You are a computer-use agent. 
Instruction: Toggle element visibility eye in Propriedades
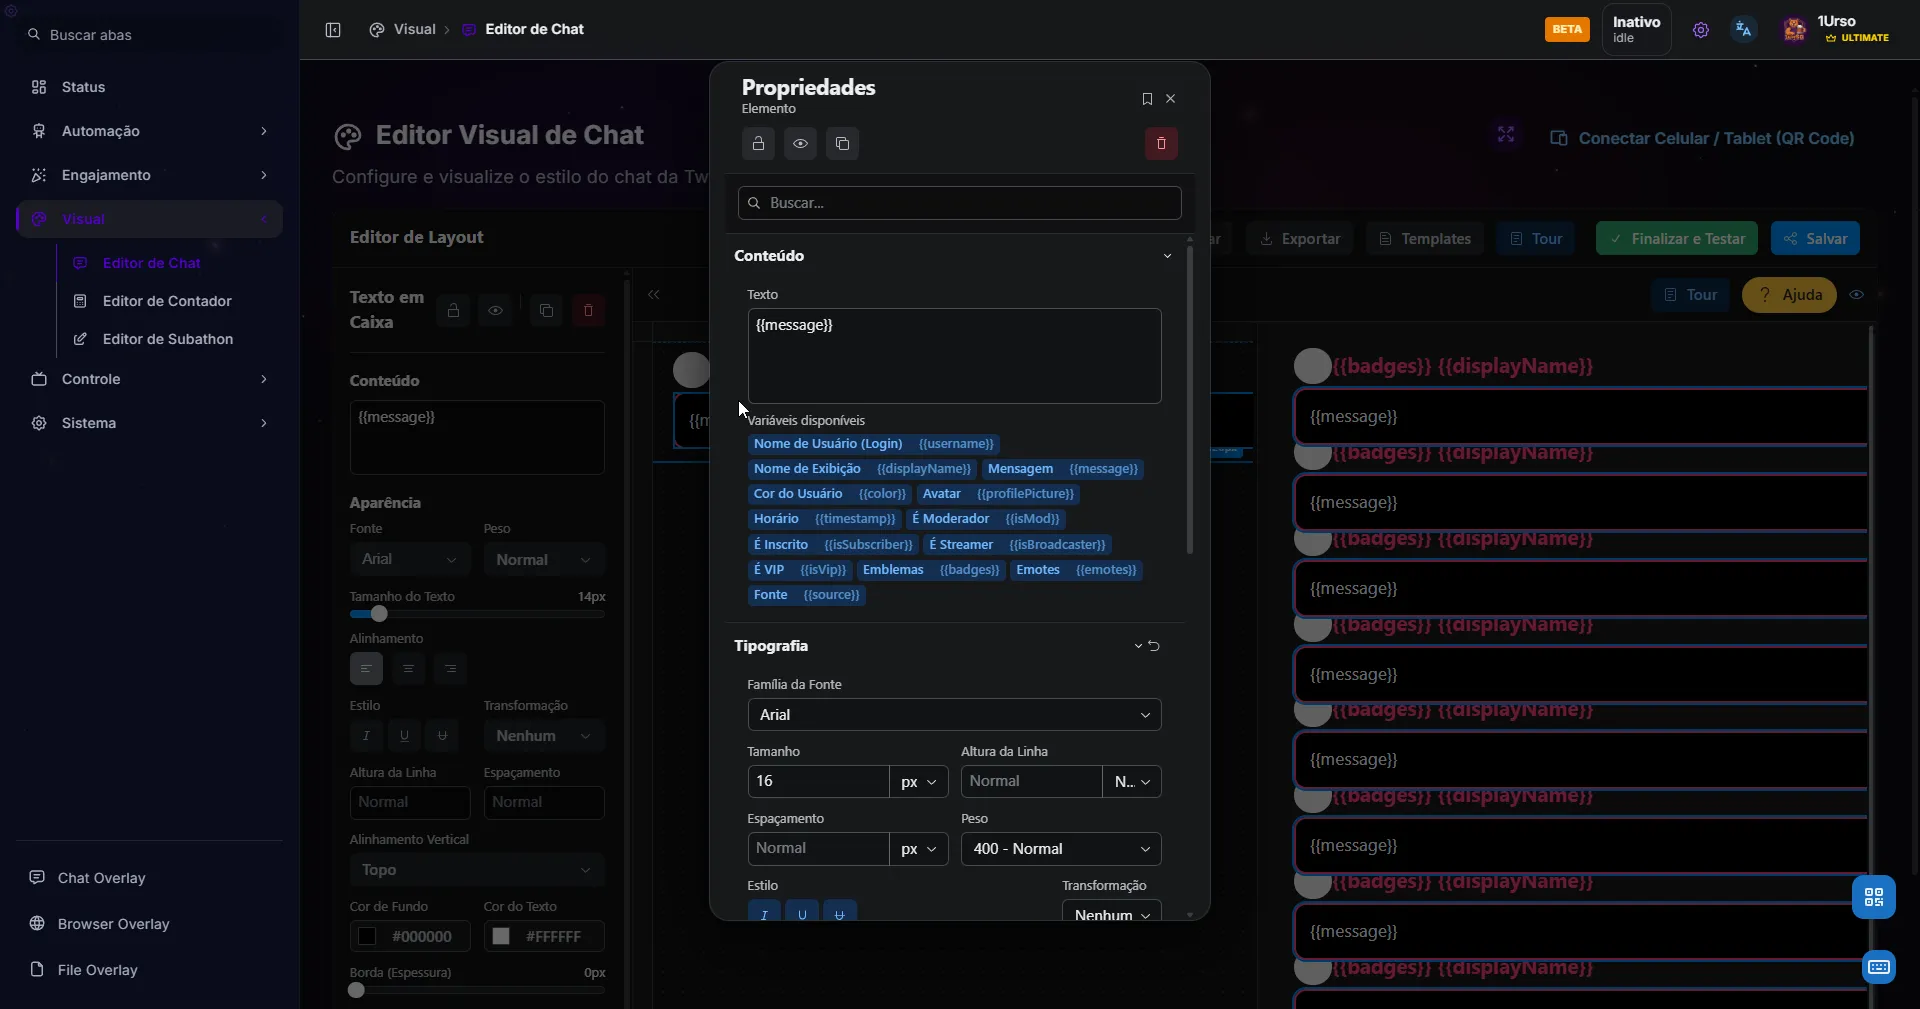point(800,144)
